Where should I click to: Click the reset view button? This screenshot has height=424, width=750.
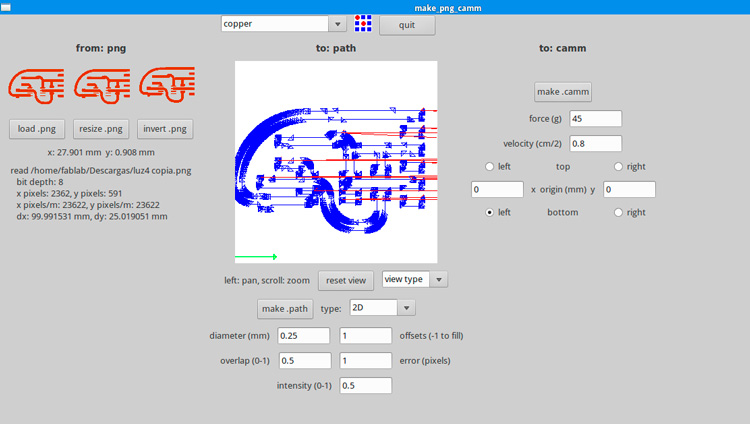point(346,280)
